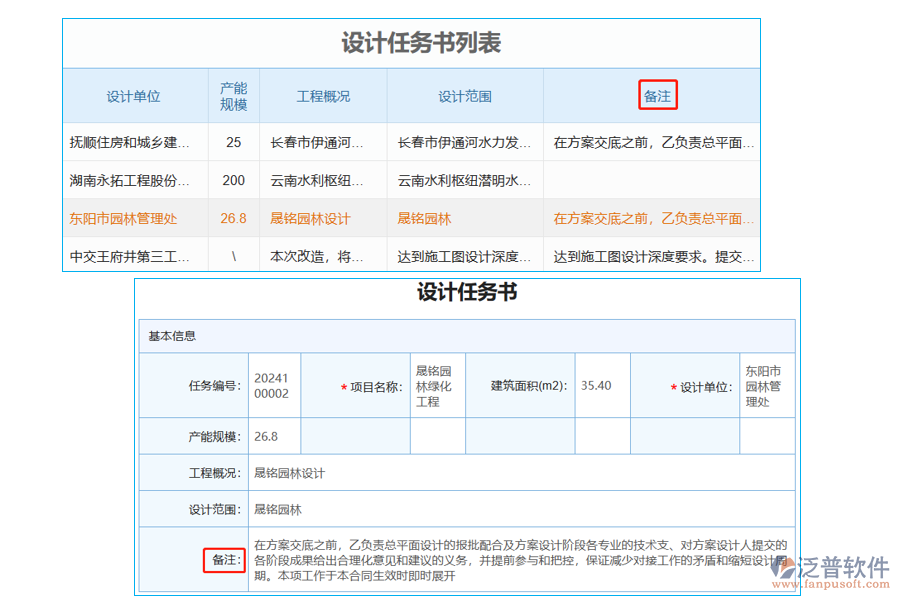The width and height of the screenshot is (900, 600).
Task: Click the 产能规模 column header
Action: coord(233,95)
